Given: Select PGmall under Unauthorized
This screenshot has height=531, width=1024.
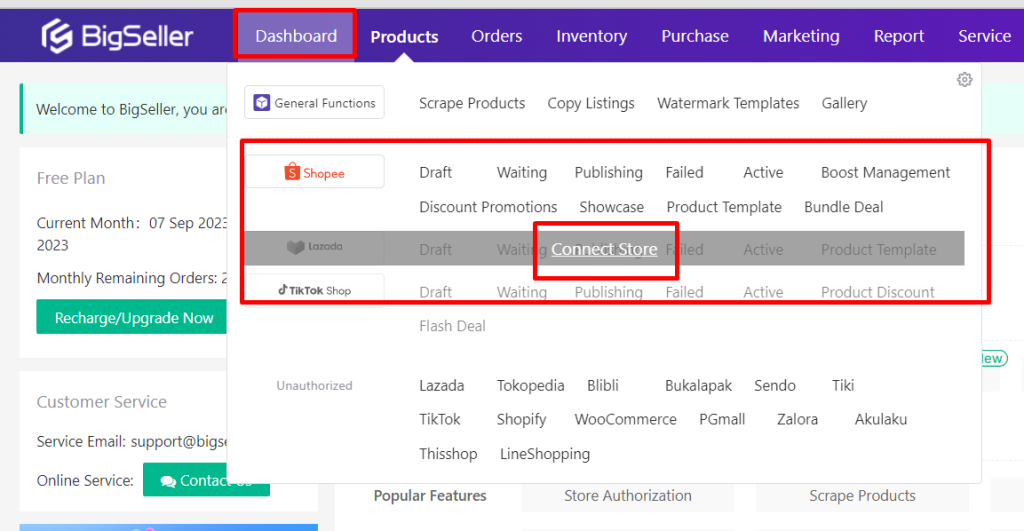Looking at the screenshot, I should (722, 419).
